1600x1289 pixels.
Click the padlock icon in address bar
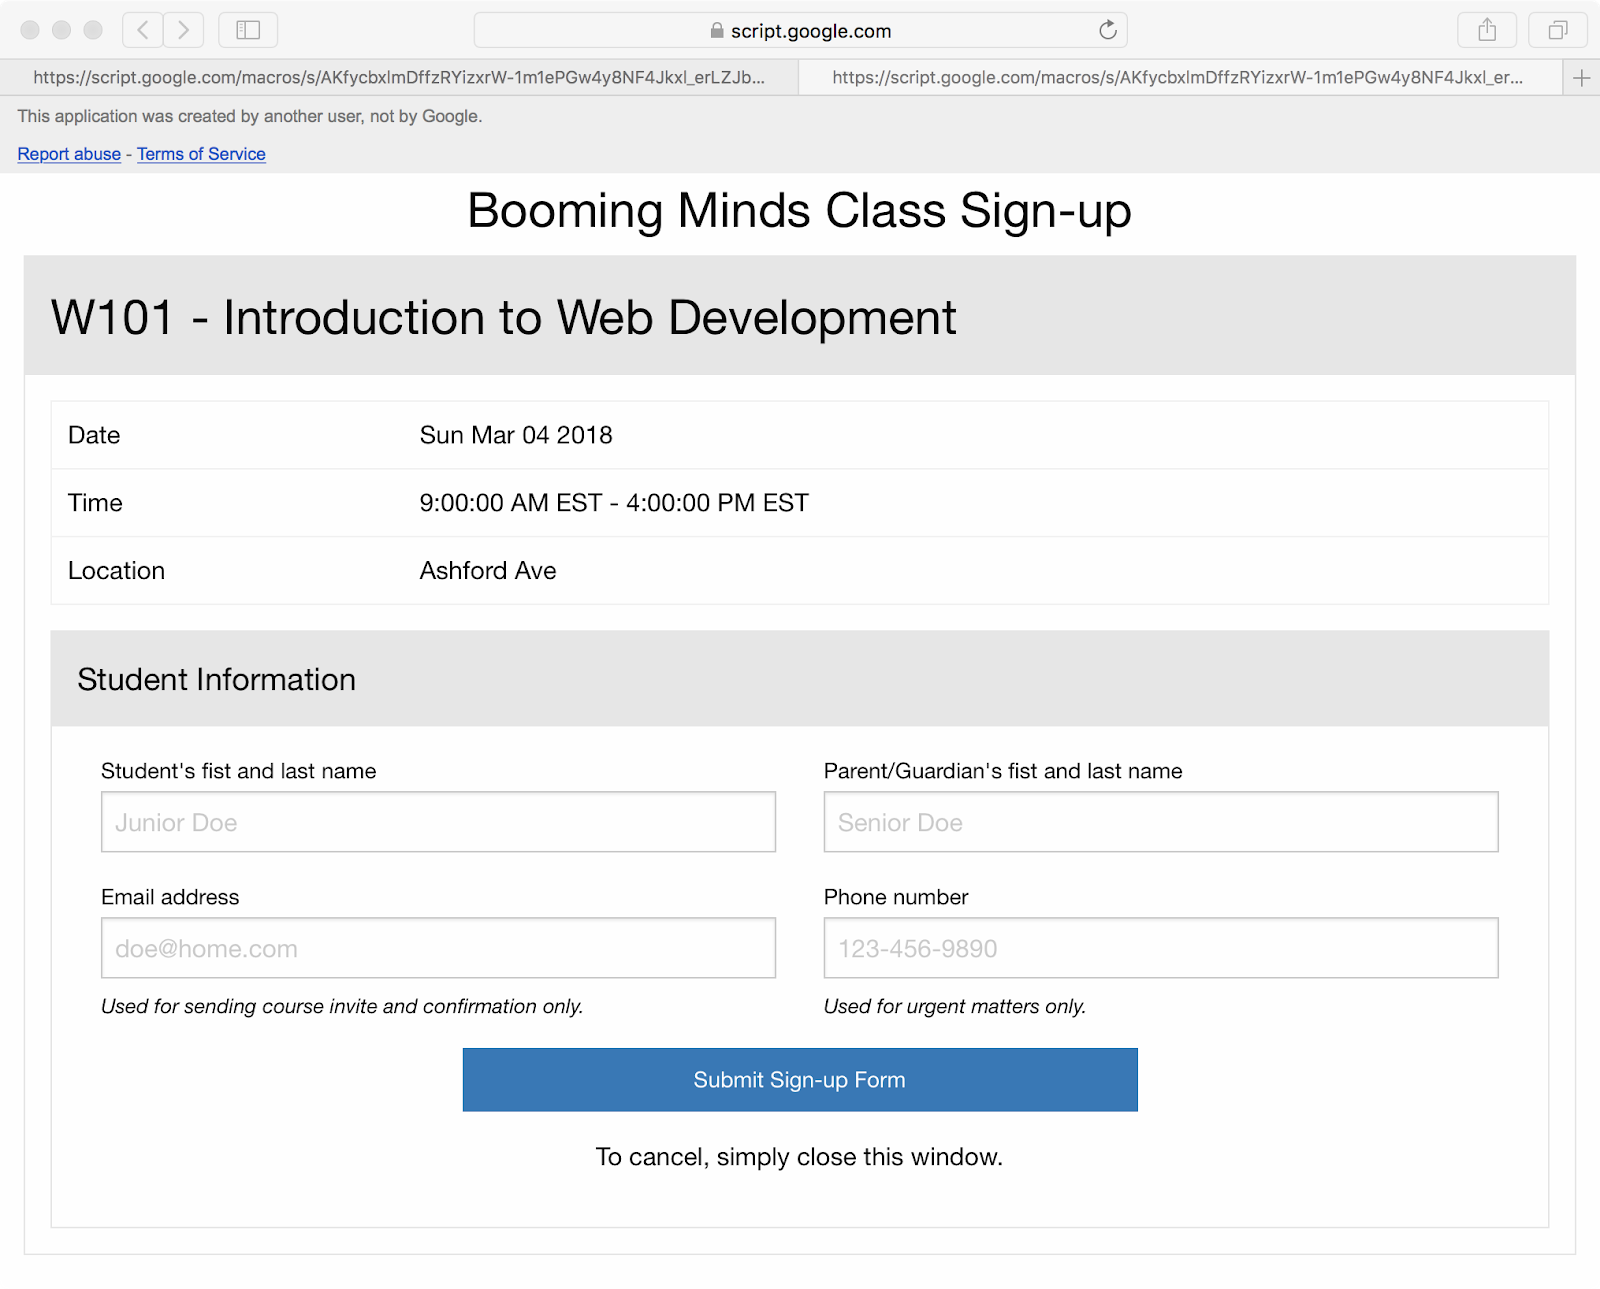point(717,31)
